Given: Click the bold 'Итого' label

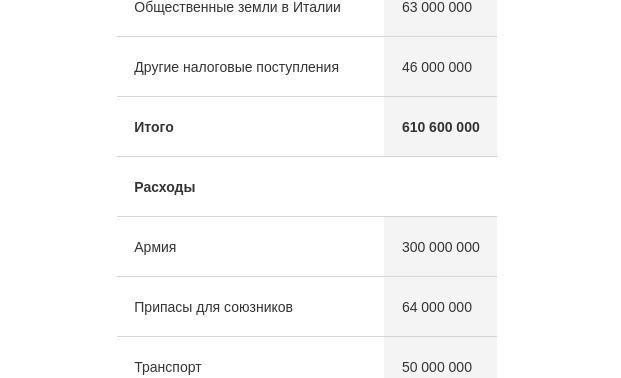Looking at the screenshot, I should click(154, 127).
